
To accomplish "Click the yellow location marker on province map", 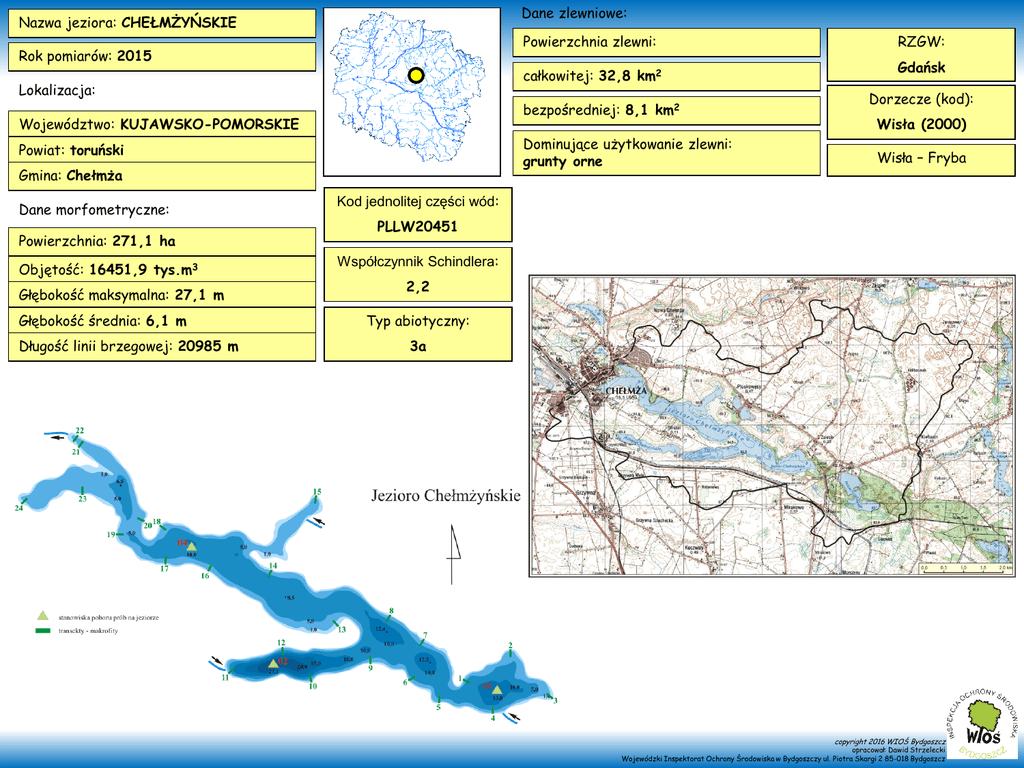I will 416,76.
